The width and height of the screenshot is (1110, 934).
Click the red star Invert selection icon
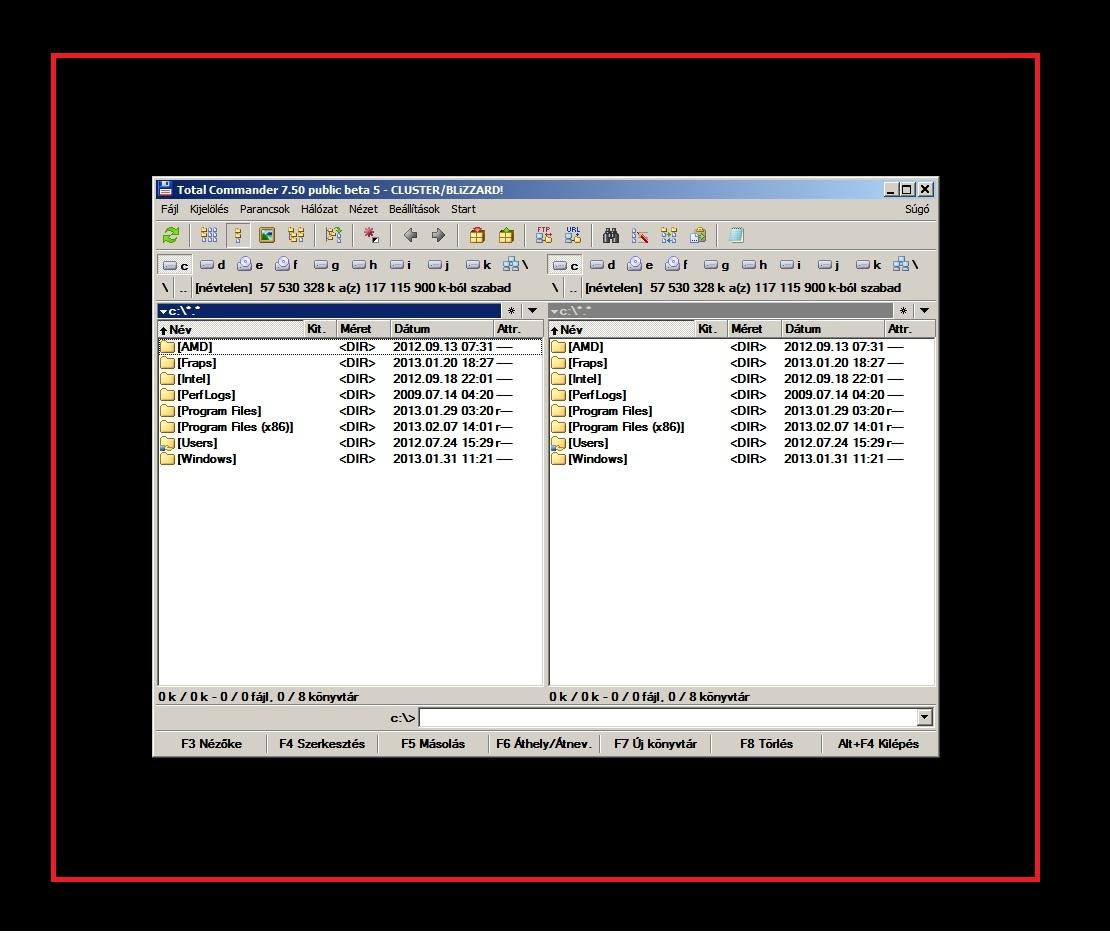(x=371, y=235)
